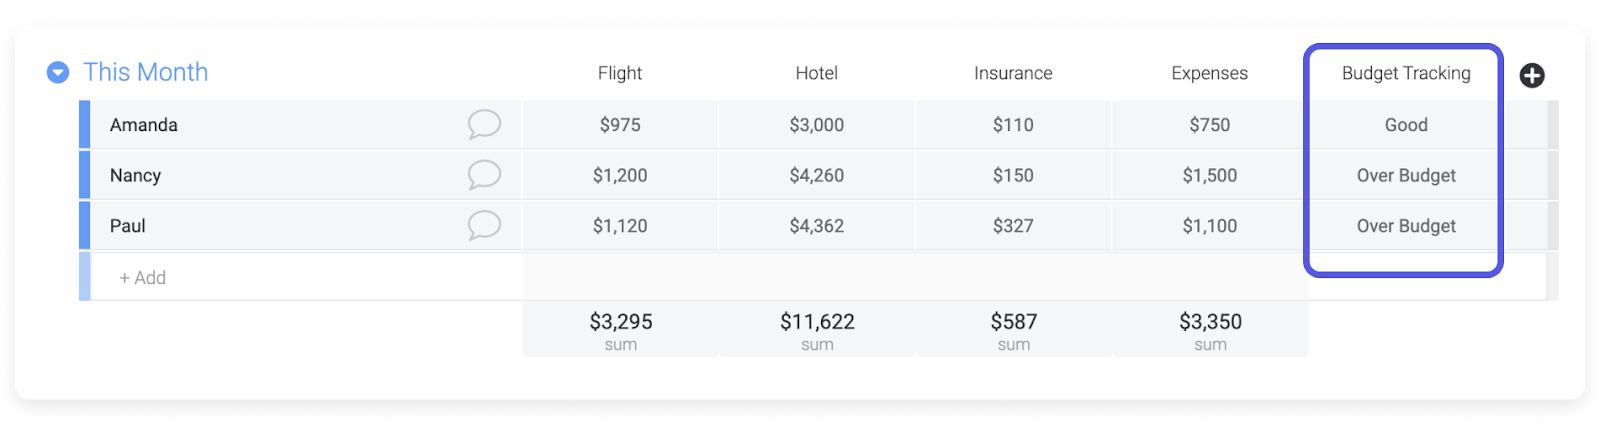Collapse the This Month group arrow
The width and height of the screenshot is (1600, 426).
click(58, 72)
